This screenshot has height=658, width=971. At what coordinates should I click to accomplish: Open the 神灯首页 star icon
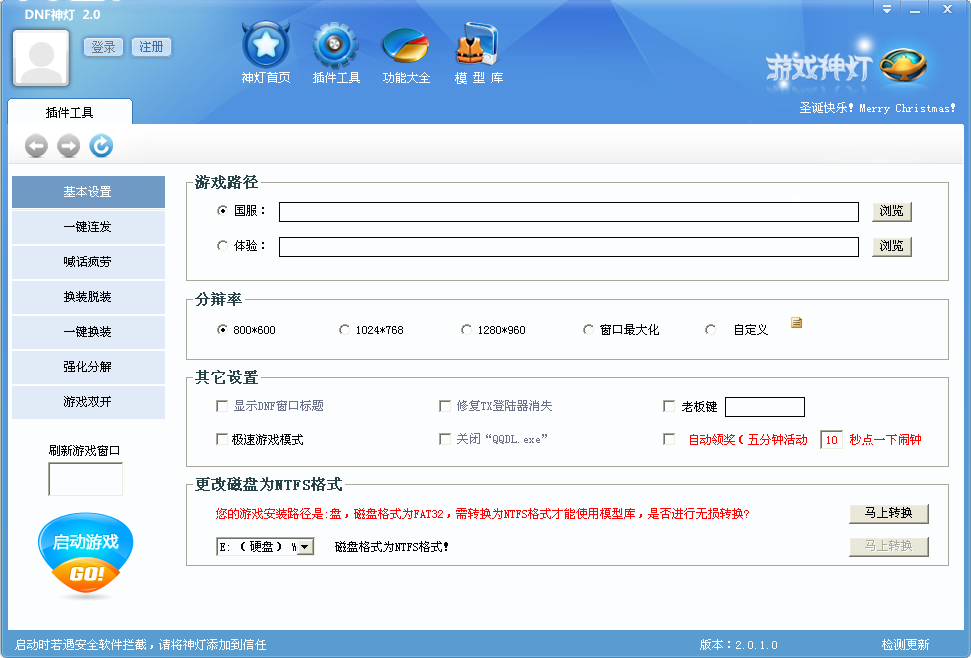point(266,45)
